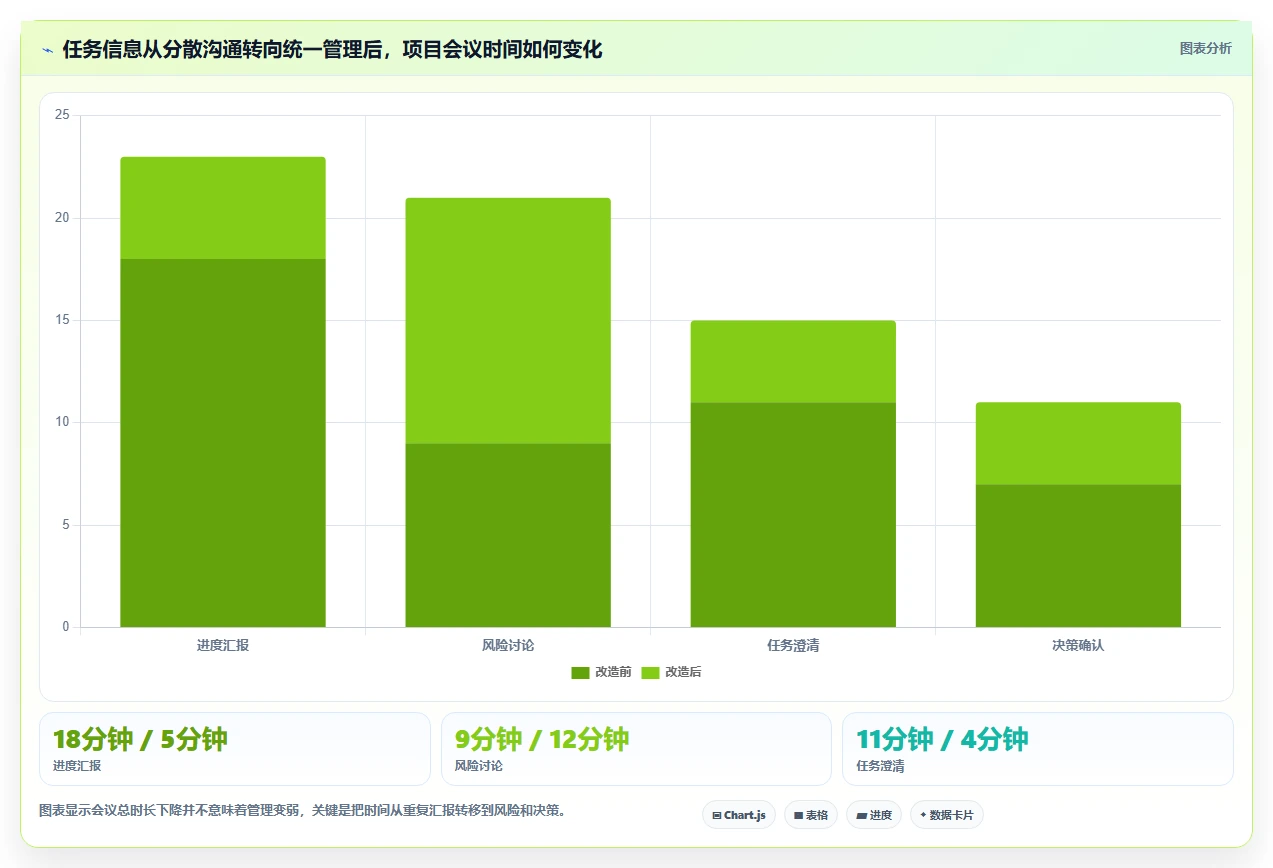This screenshot has width=1273, height=868.
Task: Click the dark green 改造前 legend swatch
Action: [x=580, y=673]
